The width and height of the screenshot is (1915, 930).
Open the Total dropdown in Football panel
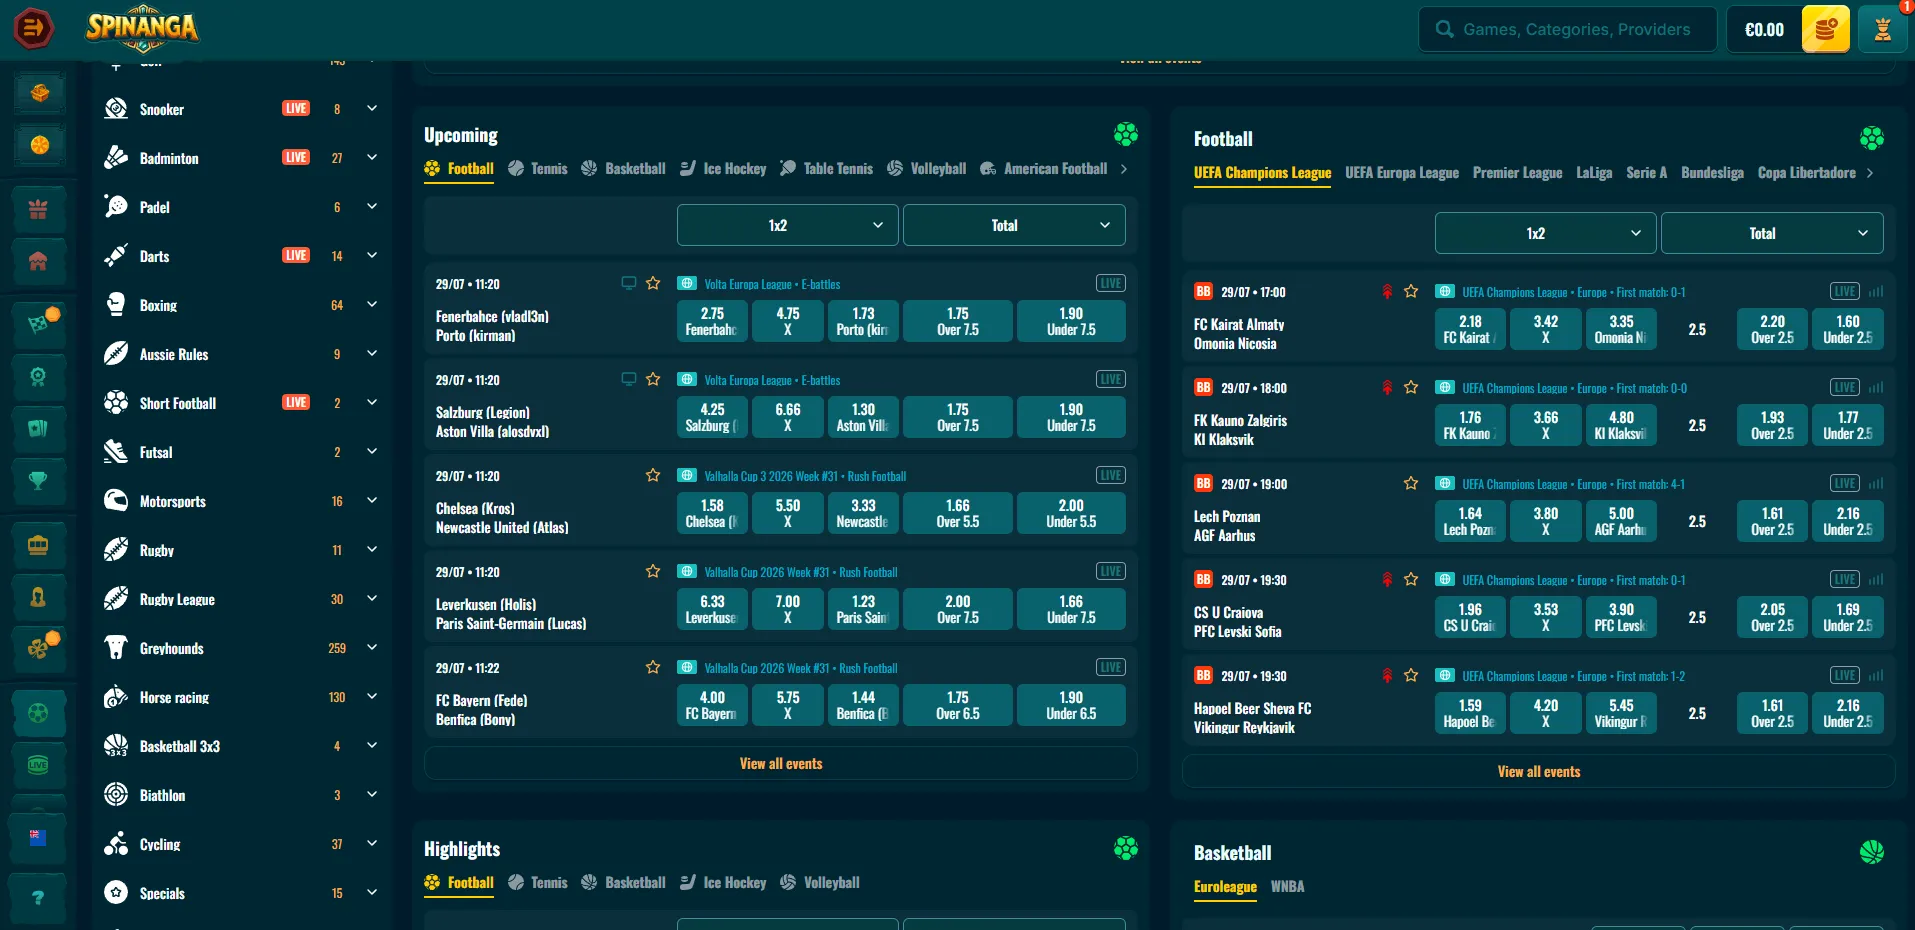click(x=1772, y=233)
